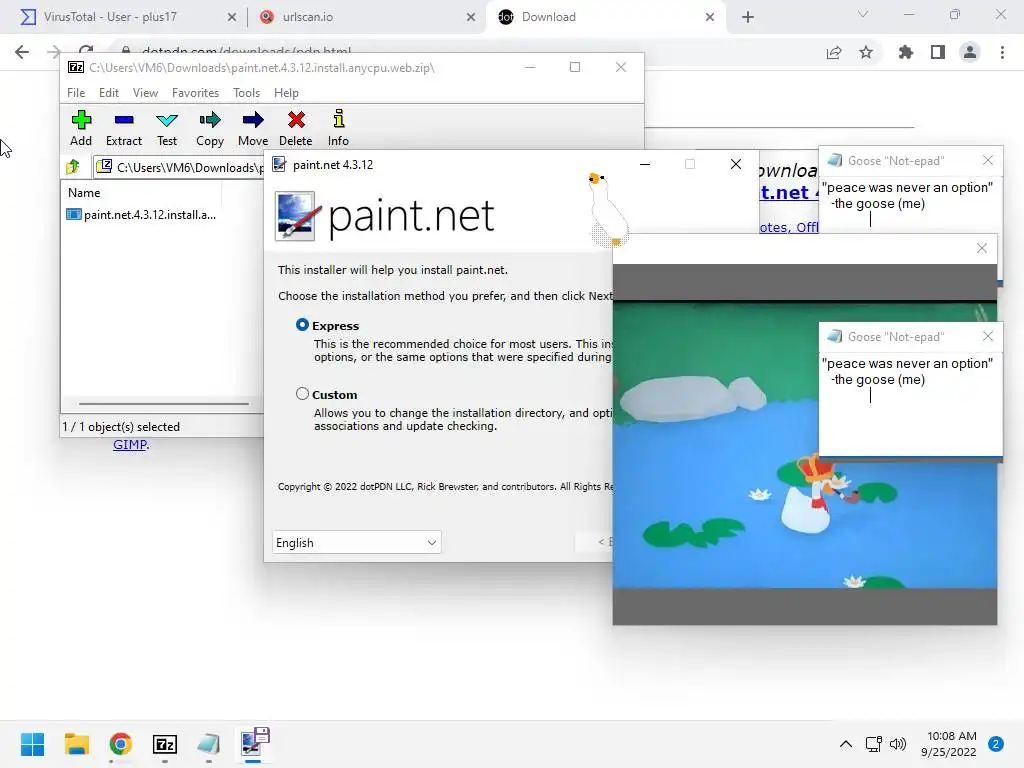1024x768 pixels.
Task: Close the paint.net 4.3.12 installer window
Action: coord(736,164)
